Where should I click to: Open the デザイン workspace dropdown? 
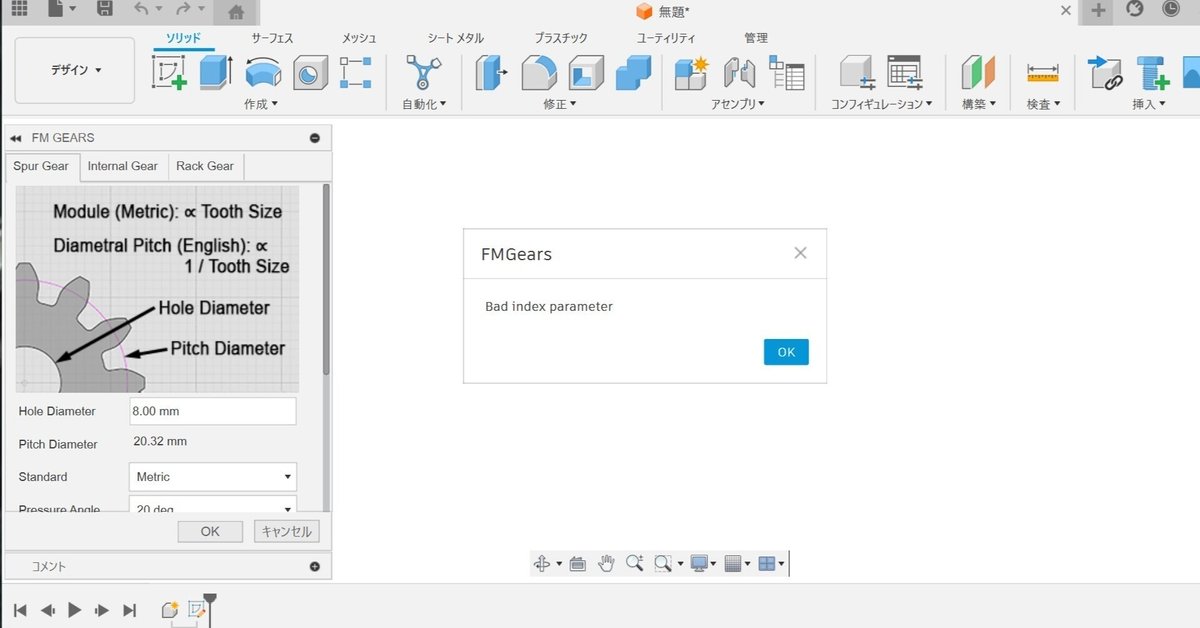pos(75,70)
